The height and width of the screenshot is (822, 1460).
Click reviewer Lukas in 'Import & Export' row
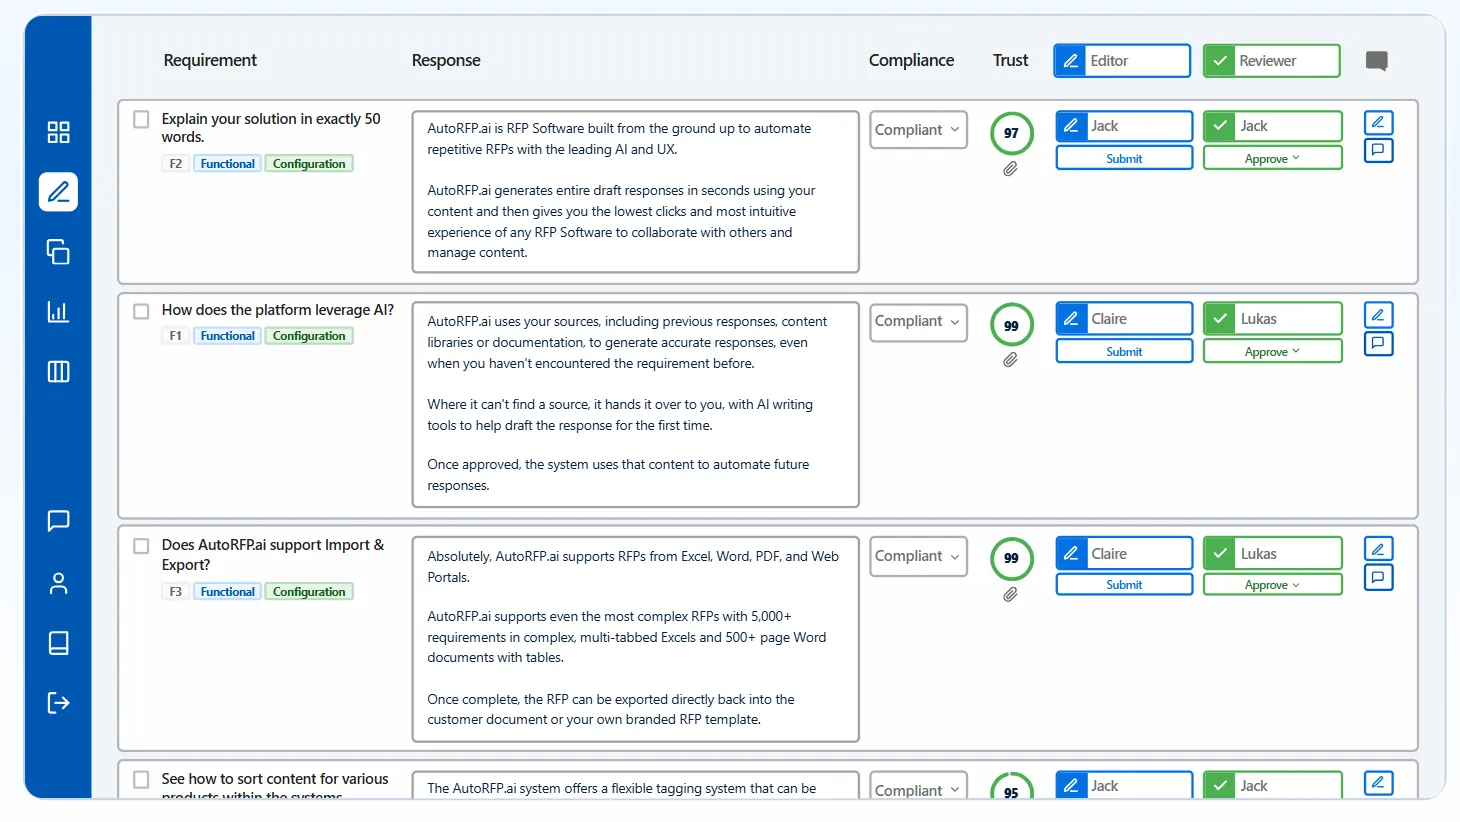coord(1272,554)
